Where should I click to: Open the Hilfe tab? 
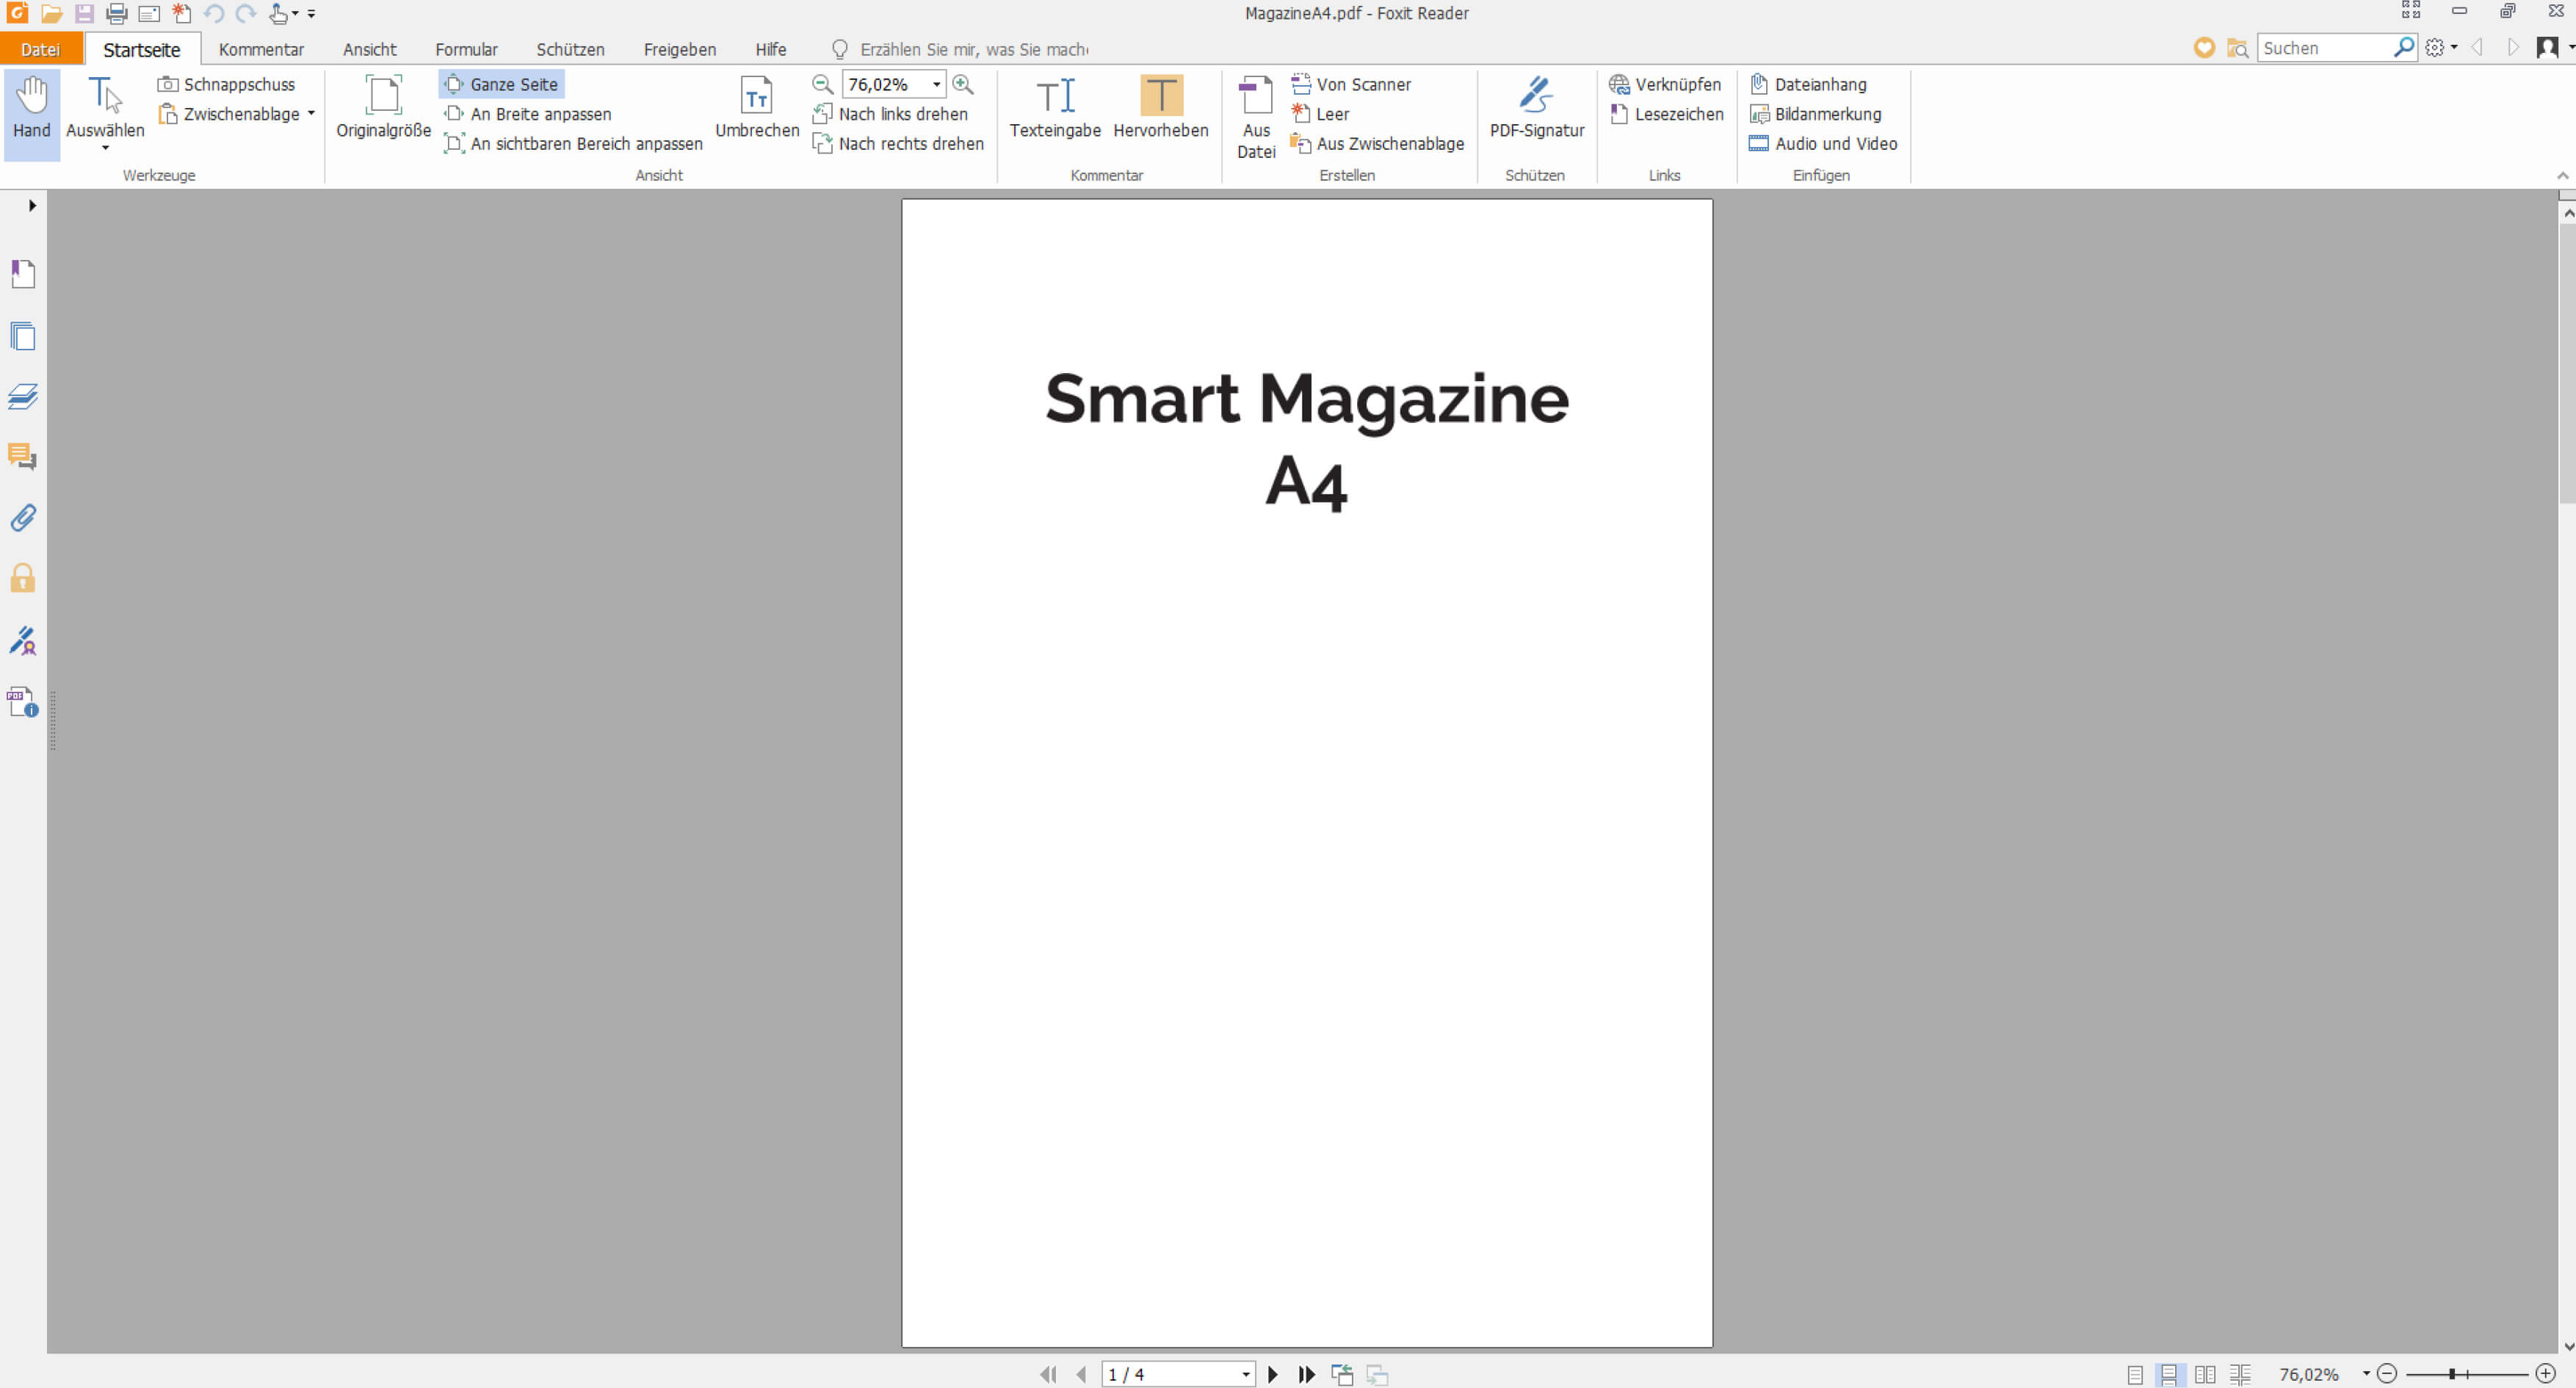[x=770, y=49]
